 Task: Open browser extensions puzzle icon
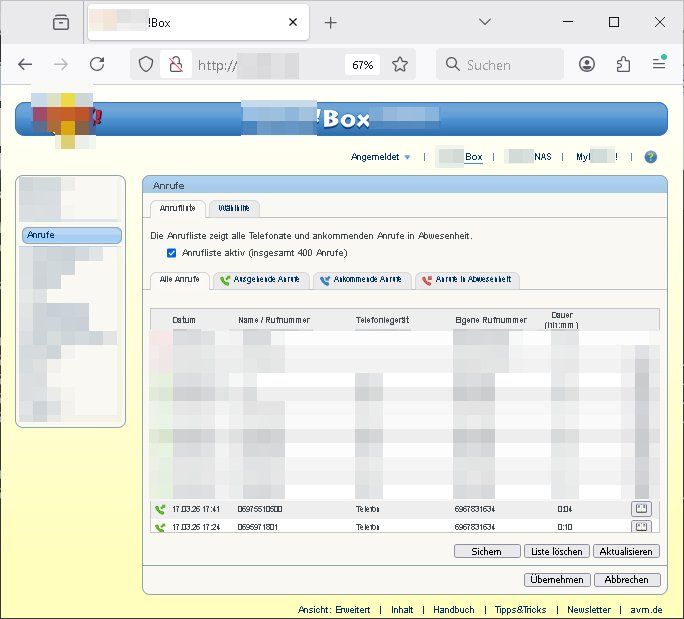[623, 64]
